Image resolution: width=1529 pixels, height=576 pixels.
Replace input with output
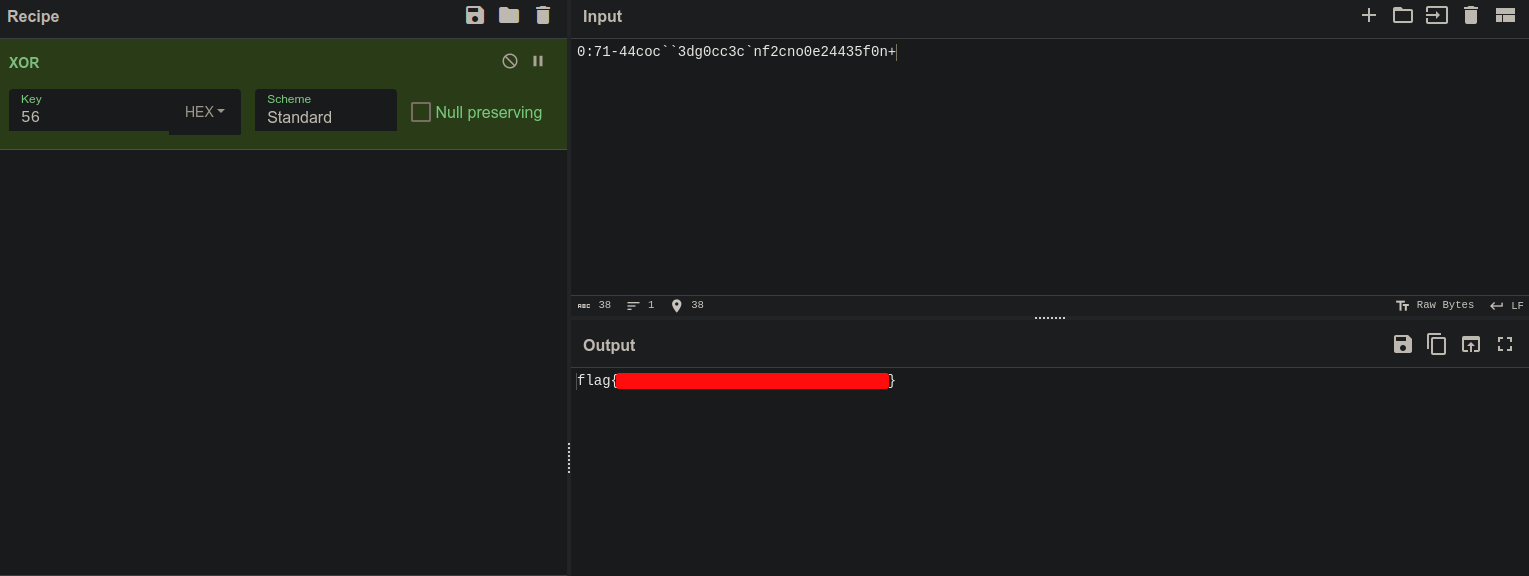[1471, 344]
